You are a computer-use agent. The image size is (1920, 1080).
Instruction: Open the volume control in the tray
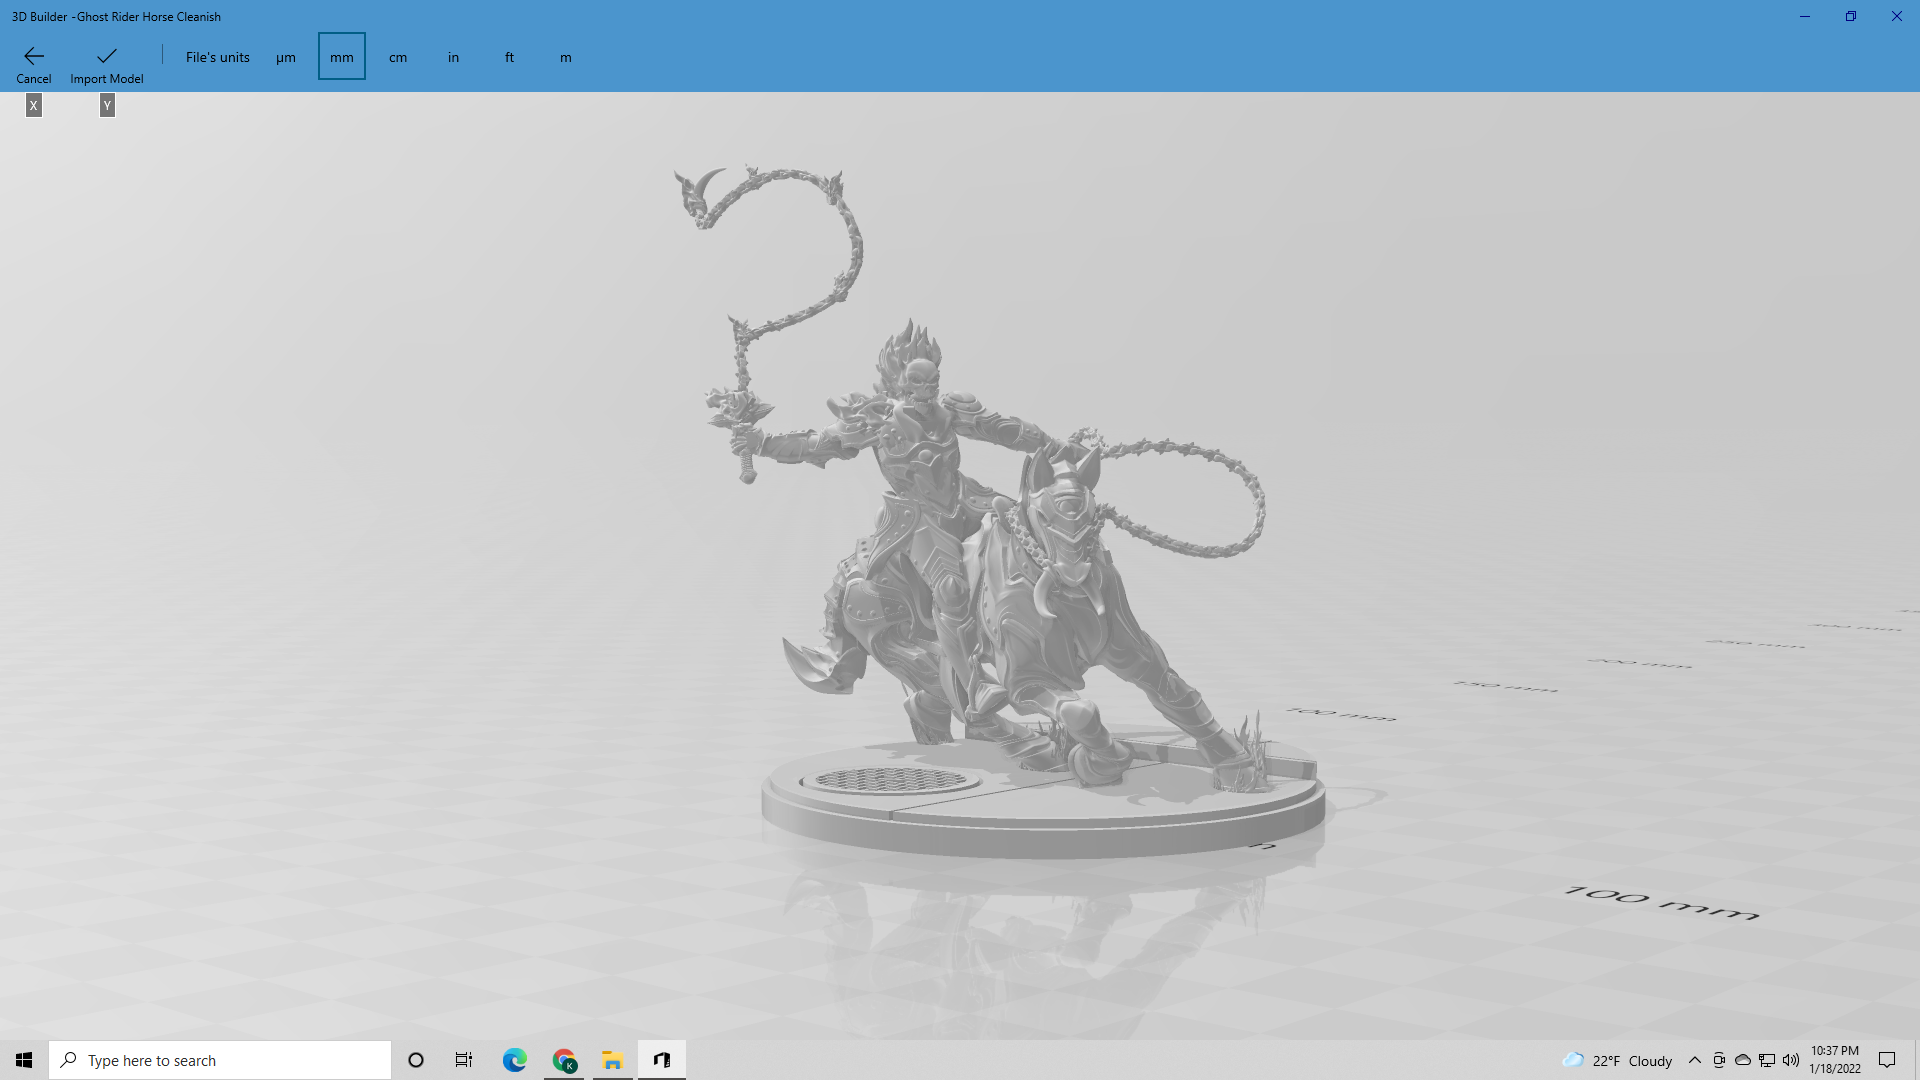pyautogui.click(x=1791, y=1060)
